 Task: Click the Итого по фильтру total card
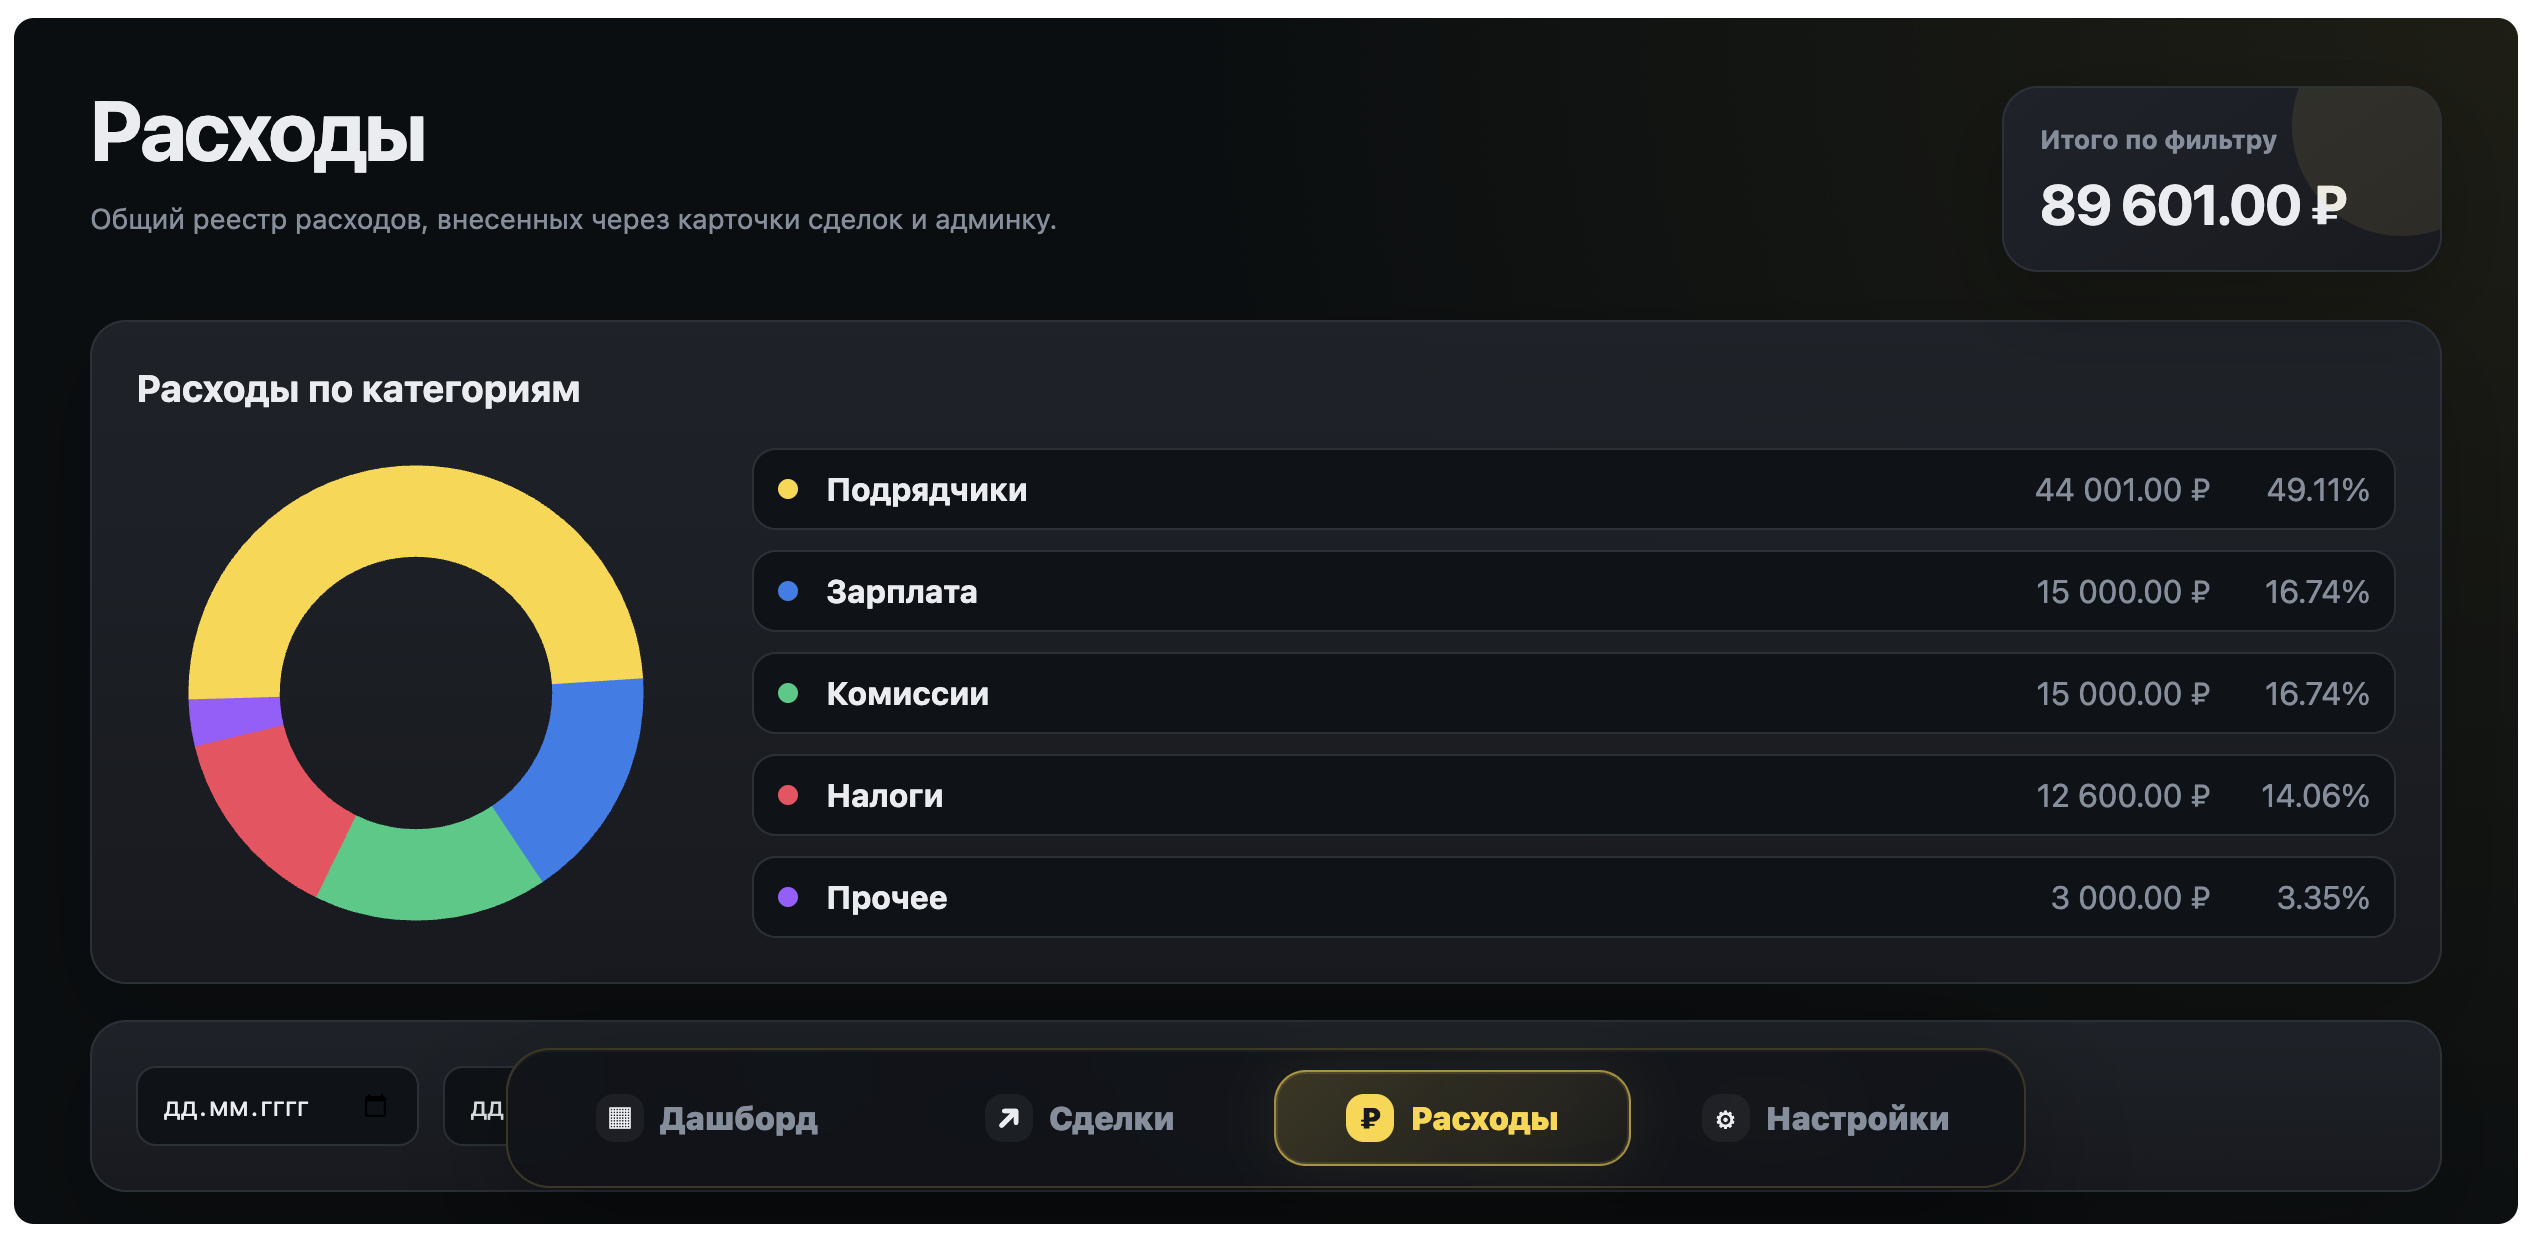click(x=2221, y=179)
